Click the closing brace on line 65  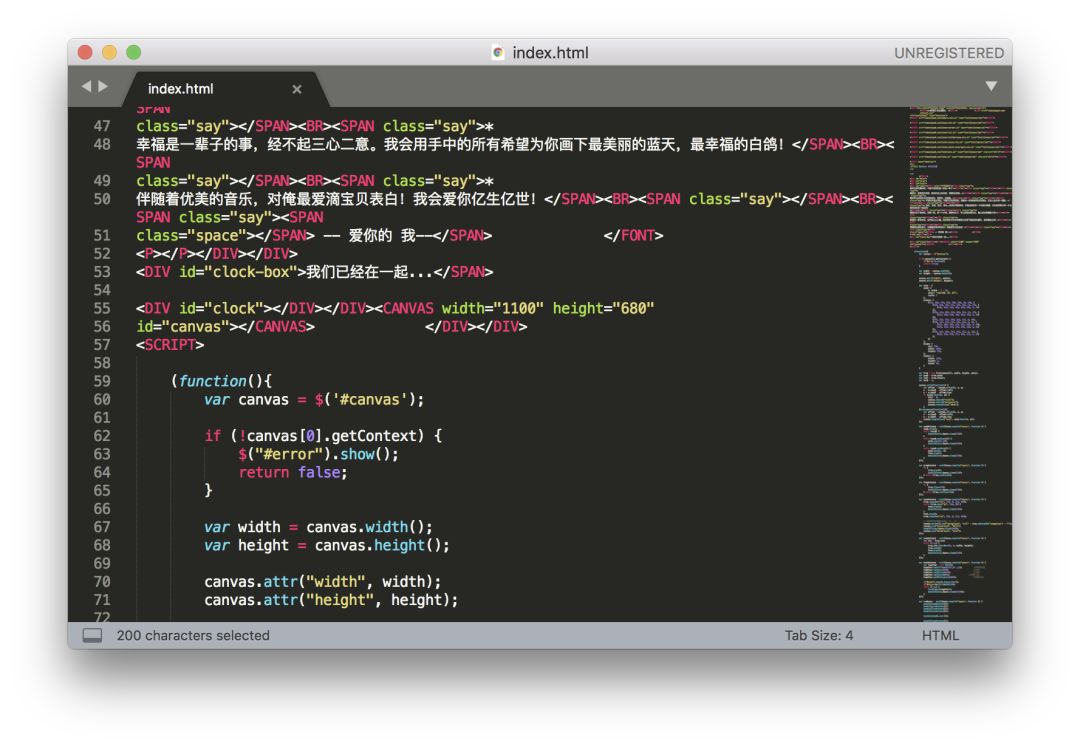click(208, 490)
